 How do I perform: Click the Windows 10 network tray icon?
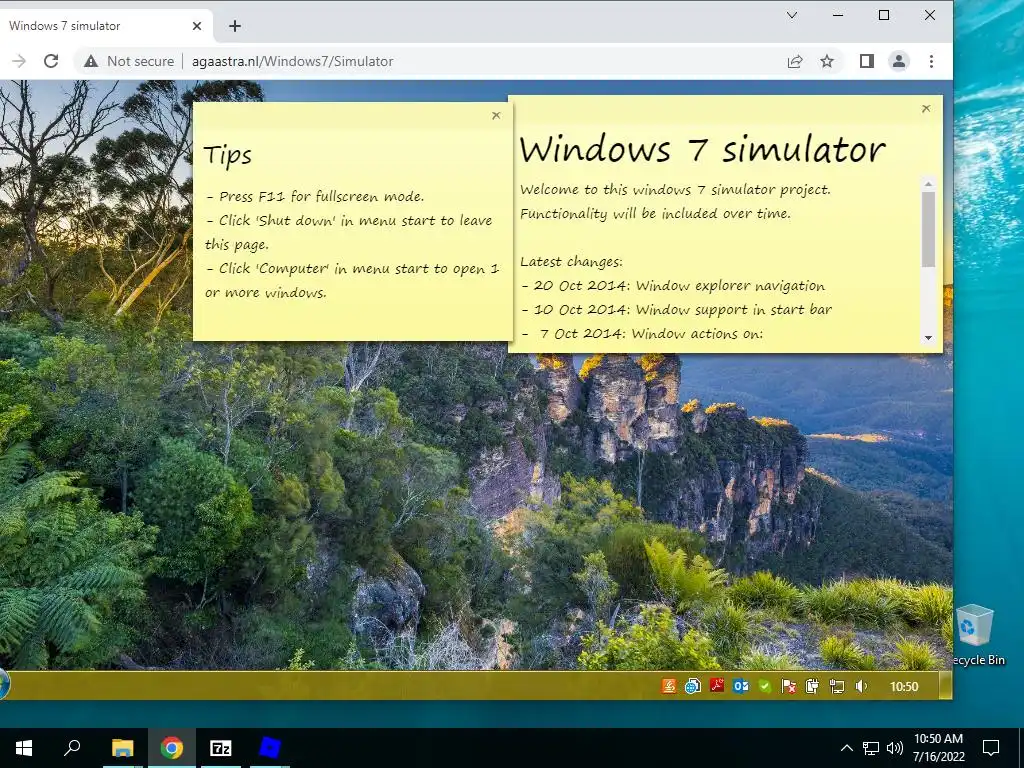(871, 748)
